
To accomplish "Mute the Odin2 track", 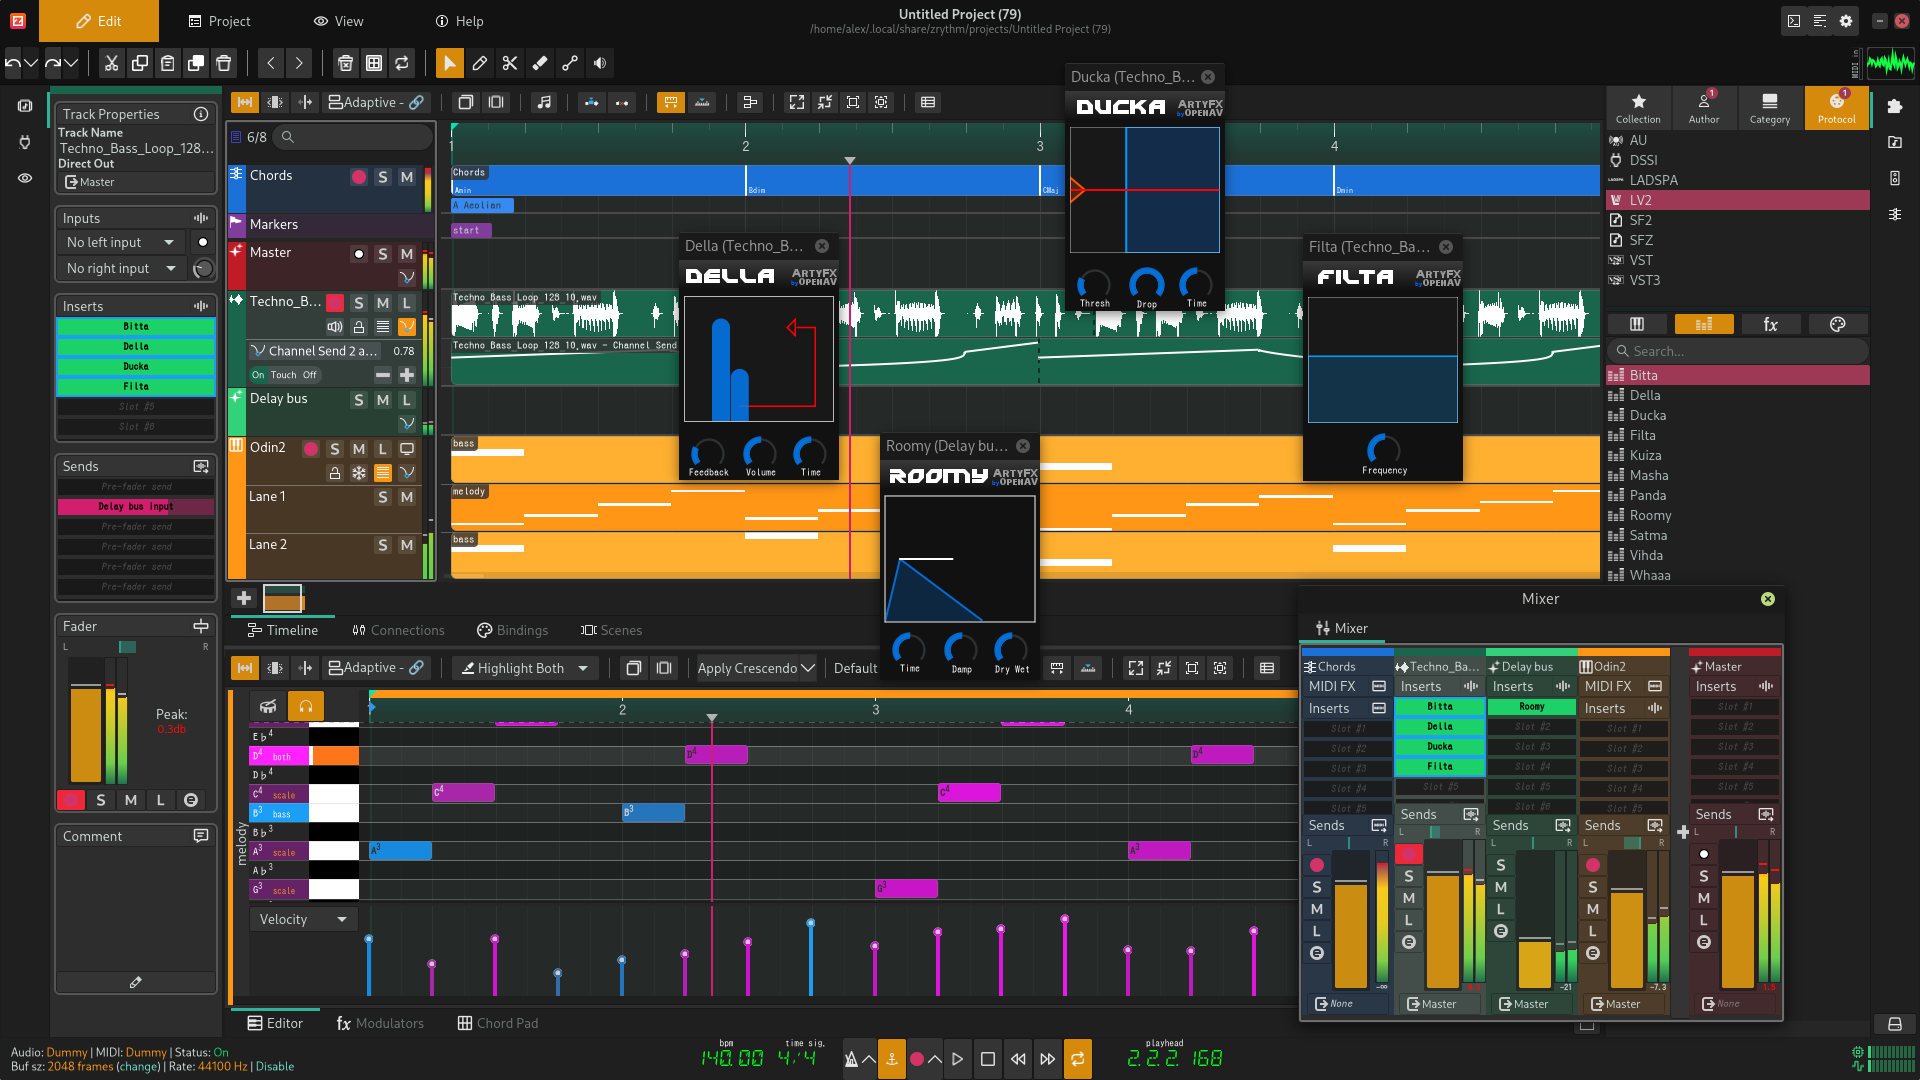I will pyautogui.click(x=359, y=449).
